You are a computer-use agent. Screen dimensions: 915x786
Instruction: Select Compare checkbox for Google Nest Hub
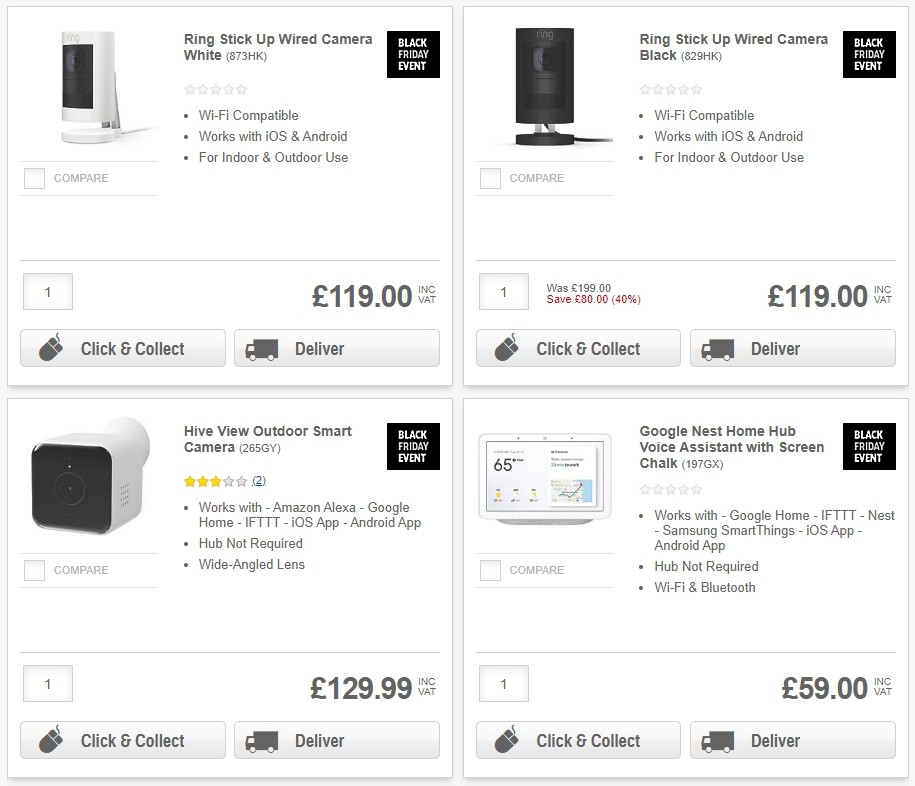point(491,571)
